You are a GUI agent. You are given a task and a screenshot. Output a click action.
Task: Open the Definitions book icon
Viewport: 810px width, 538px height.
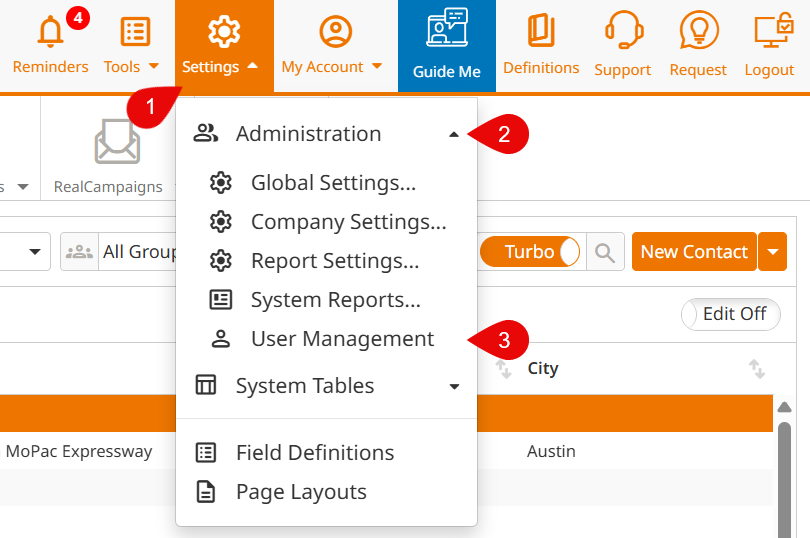[x=541, y=30]
